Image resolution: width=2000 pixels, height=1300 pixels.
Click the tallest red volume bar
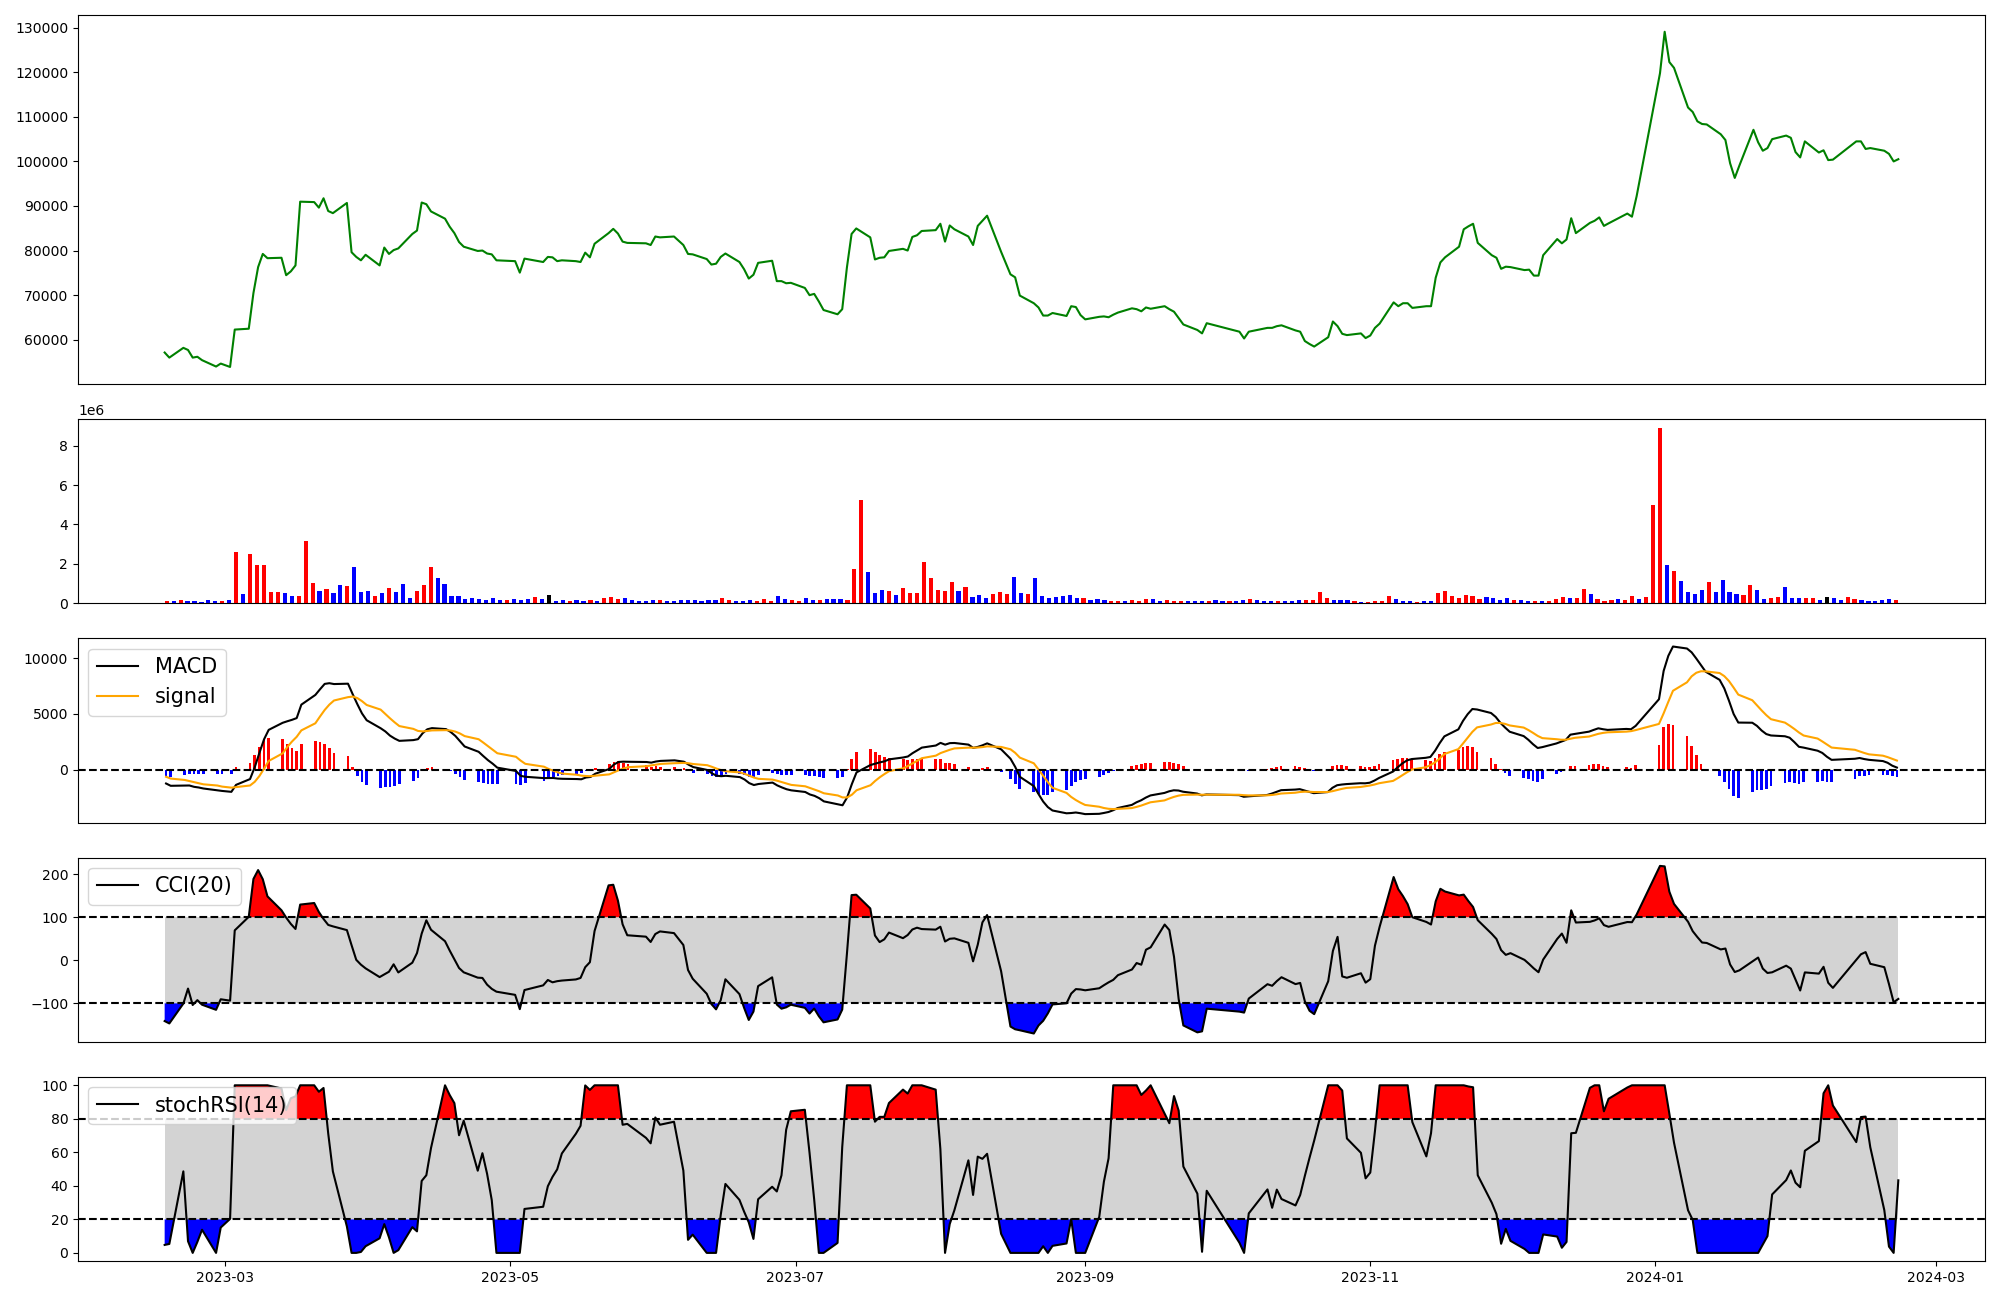tap(1660, 515)
